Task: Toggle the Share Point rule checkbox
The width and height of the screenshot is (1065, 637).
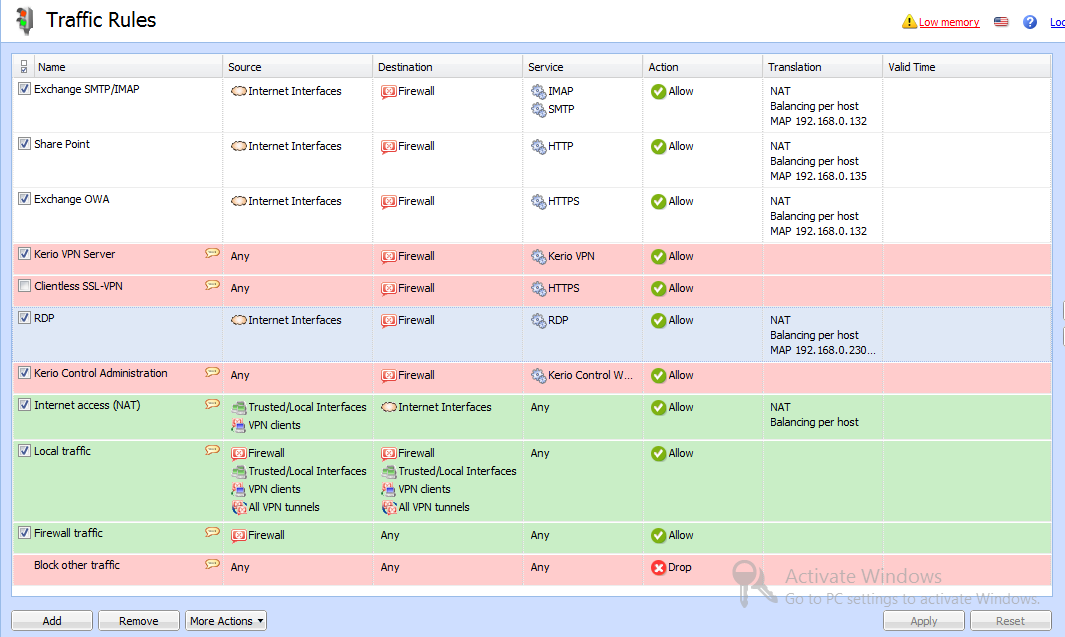Action: 24,143
